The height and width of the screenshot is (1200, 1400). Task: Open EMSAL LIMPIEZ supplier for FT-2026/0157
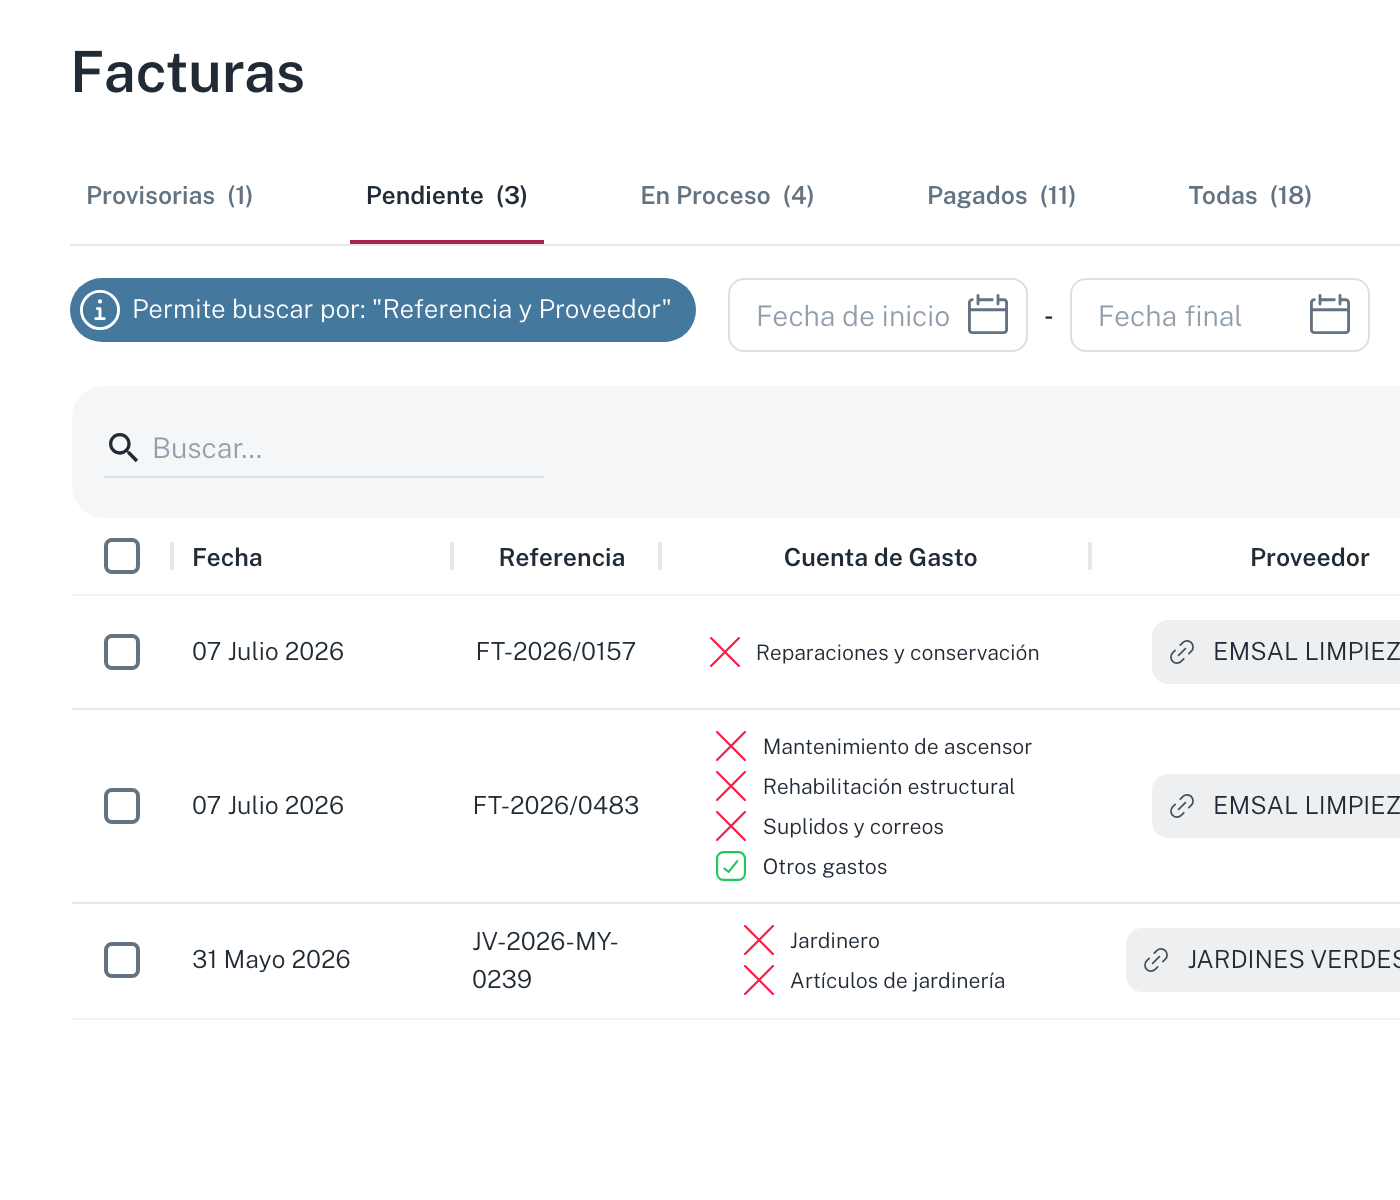coord(1276,652)
